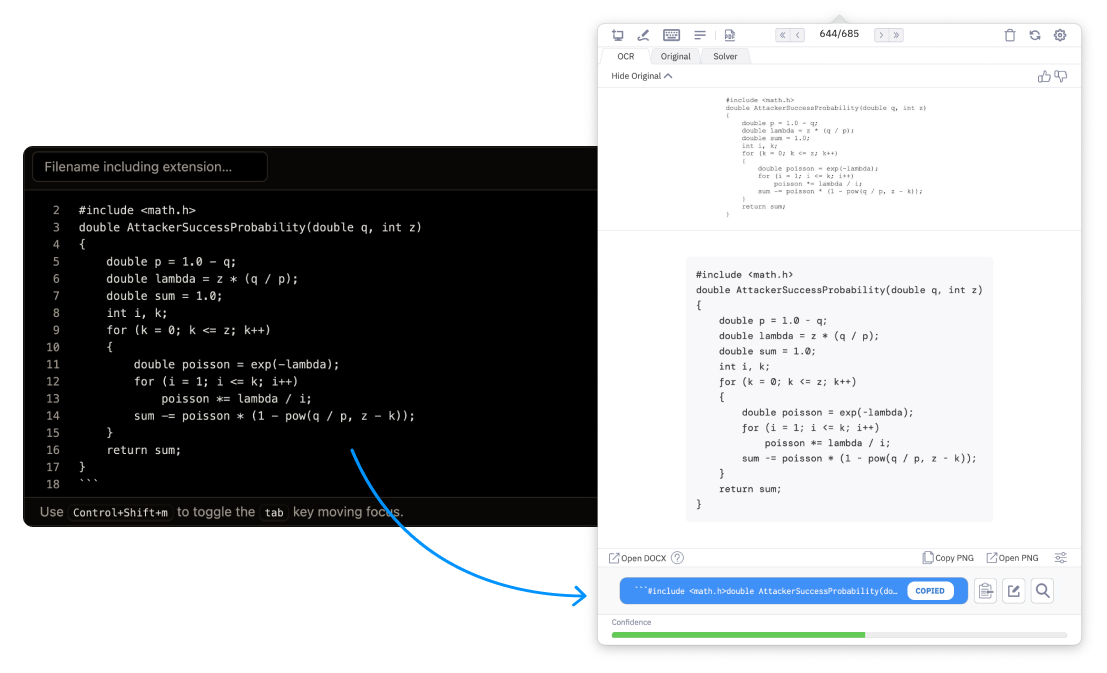Click editor line 'for (i = 1; i <= k; i++)'
The image size is (1107, 673).
[216, 381]
